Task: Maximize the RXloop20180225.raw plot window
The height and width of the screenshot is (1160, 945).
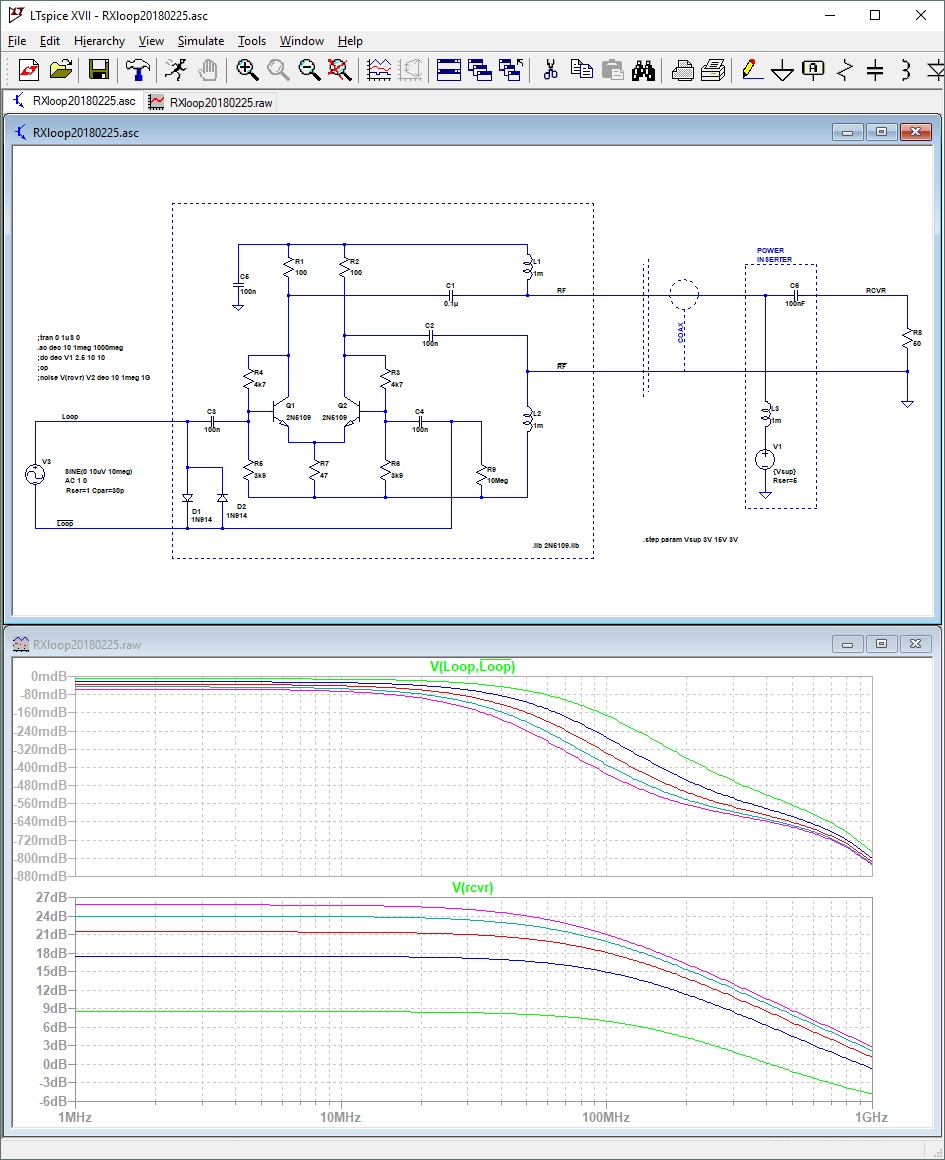Action: pos(881,645)
